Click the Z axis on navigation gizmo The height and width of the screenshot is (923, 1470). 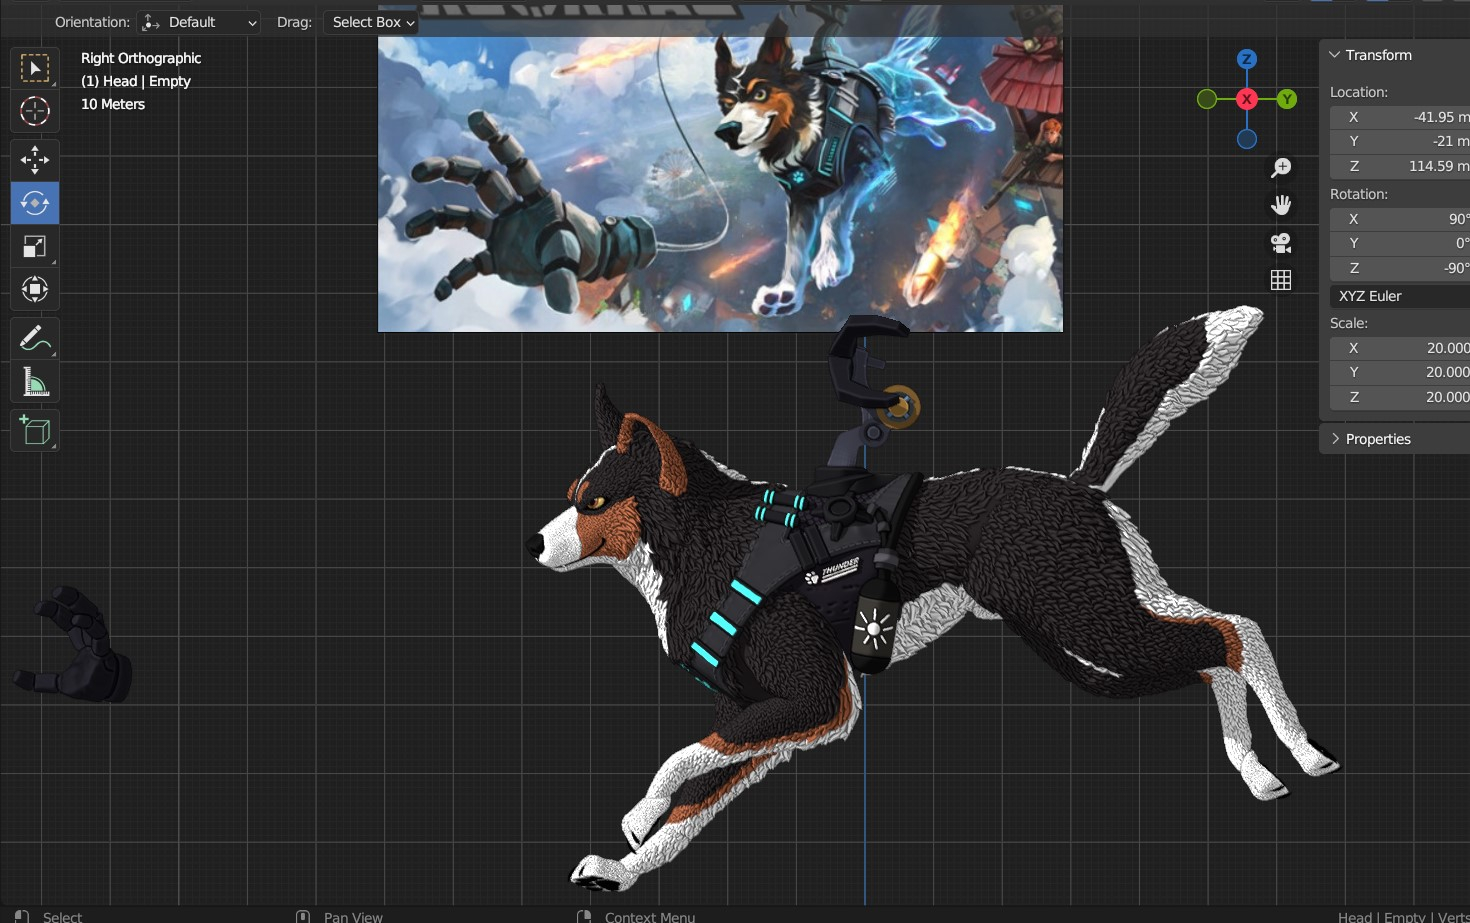click(x=1246, y=59)
